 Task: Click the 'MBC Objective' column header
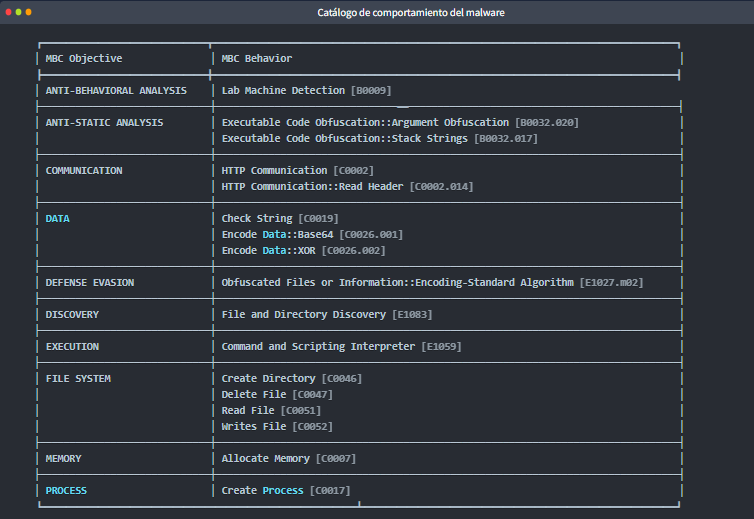pos(84,58)
